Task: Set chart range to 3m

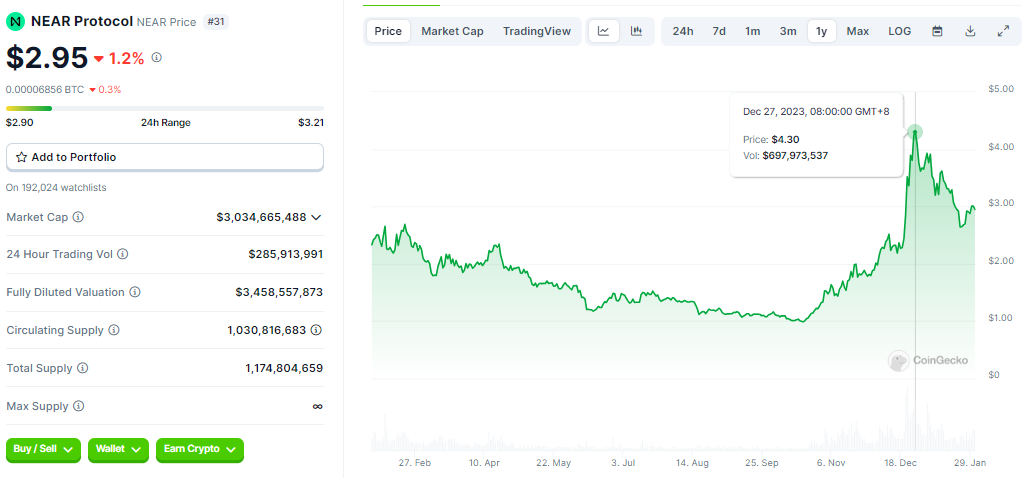Action: coord(788,31)
